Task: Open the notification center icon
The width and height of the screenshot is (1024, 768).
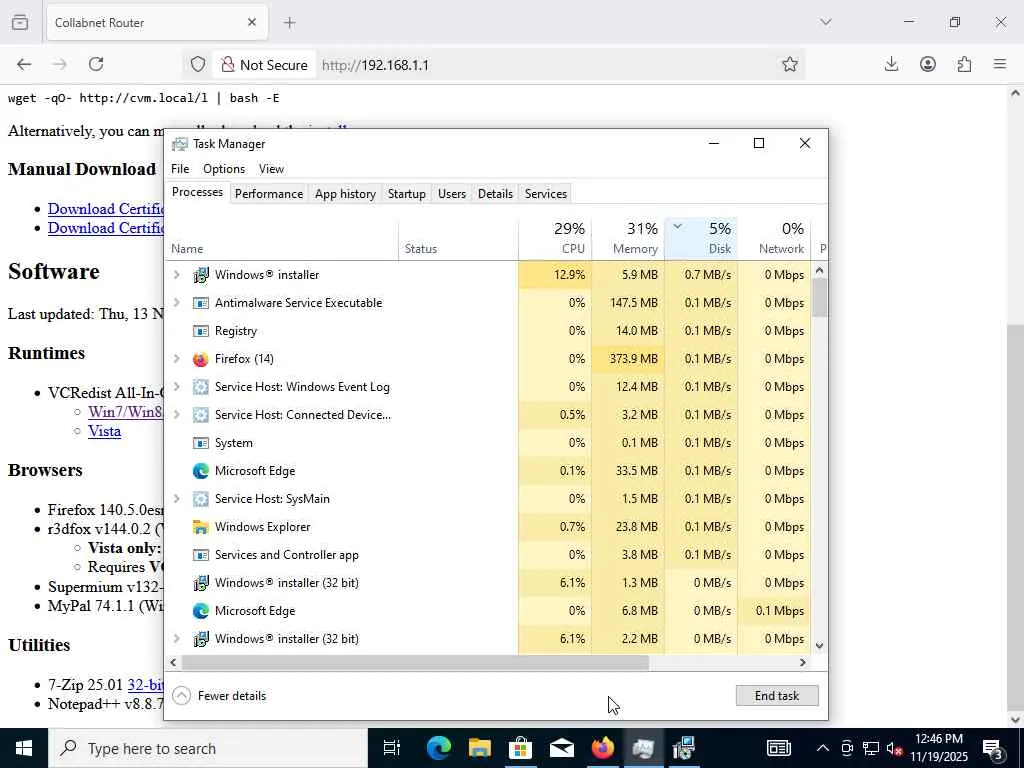Action: 993,748
